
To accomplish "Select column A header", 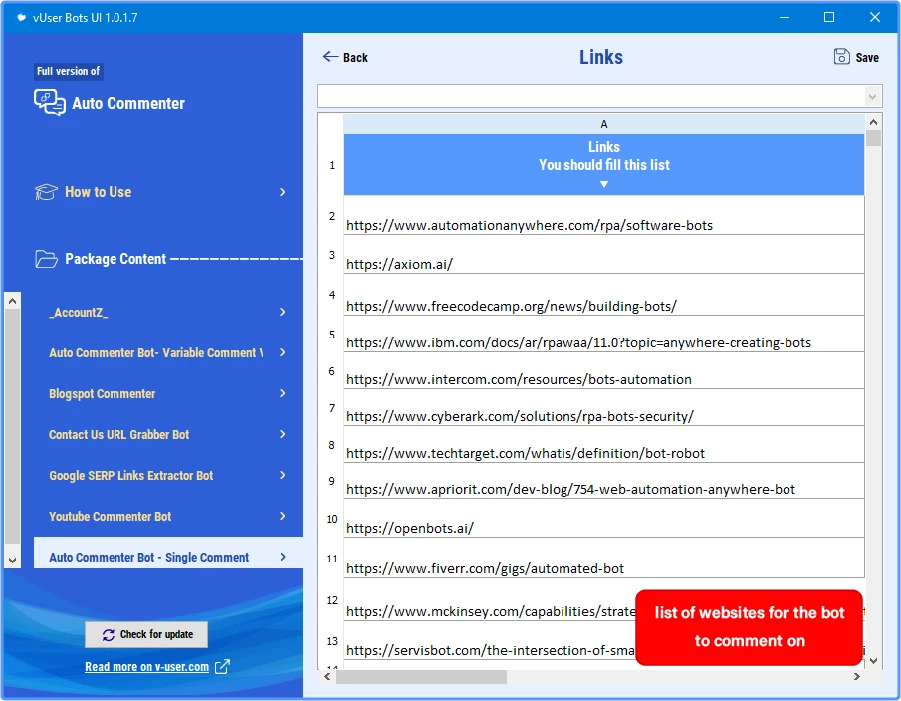I will [x=603, y=124].
